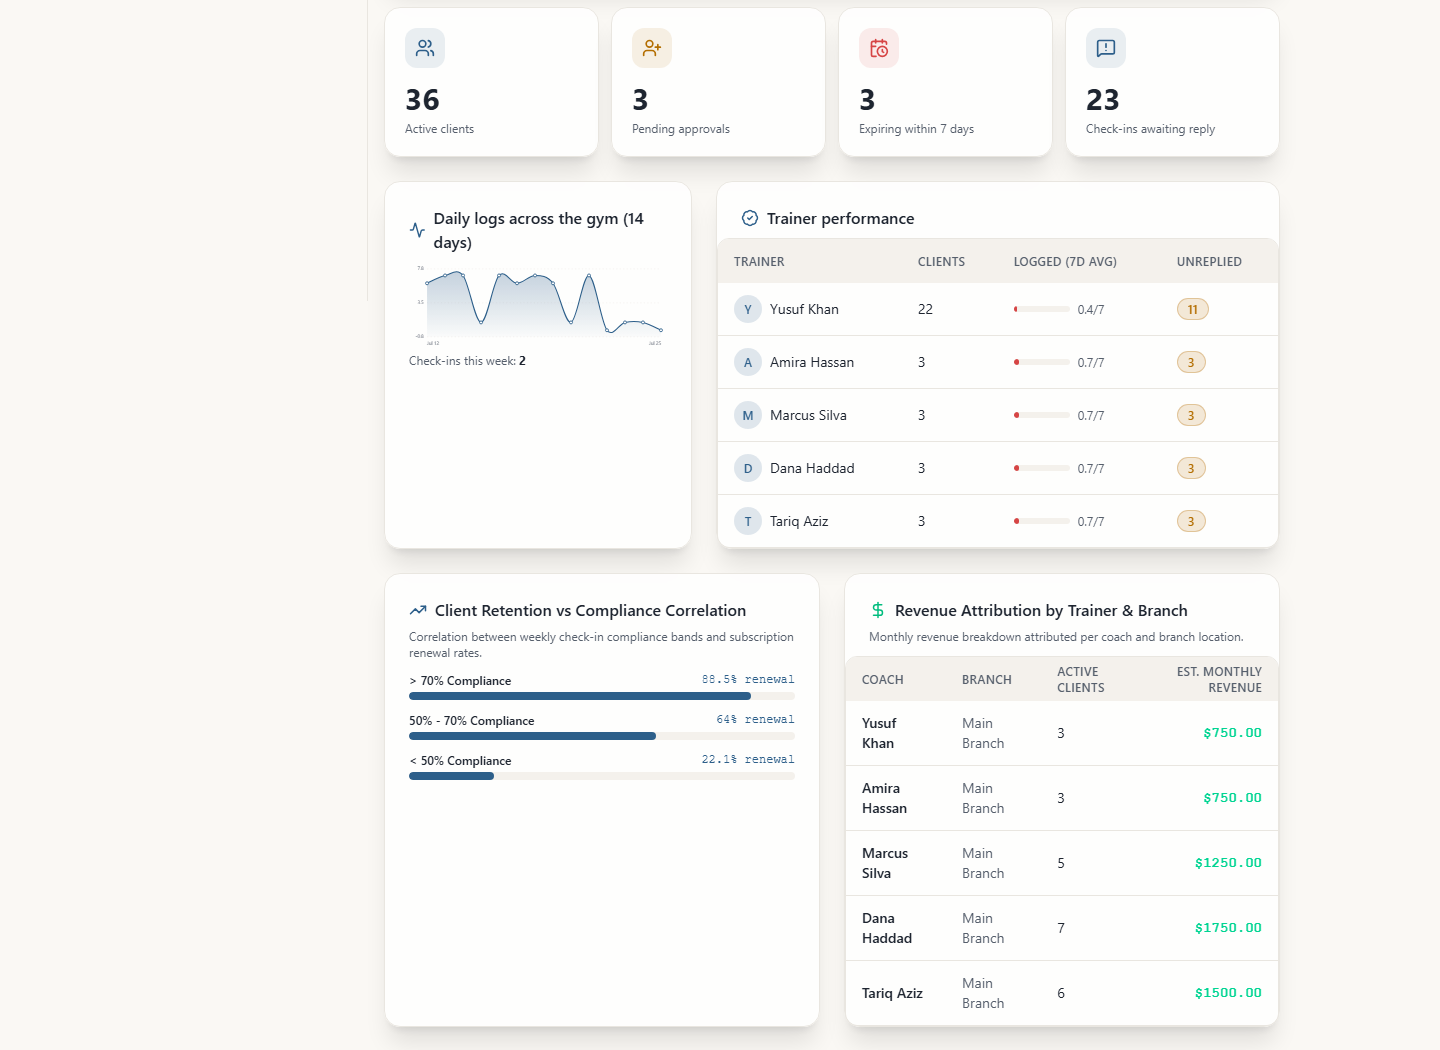Click the > 70% Compliance progress bar
1440x1050 pixels.
coord(602,696)
